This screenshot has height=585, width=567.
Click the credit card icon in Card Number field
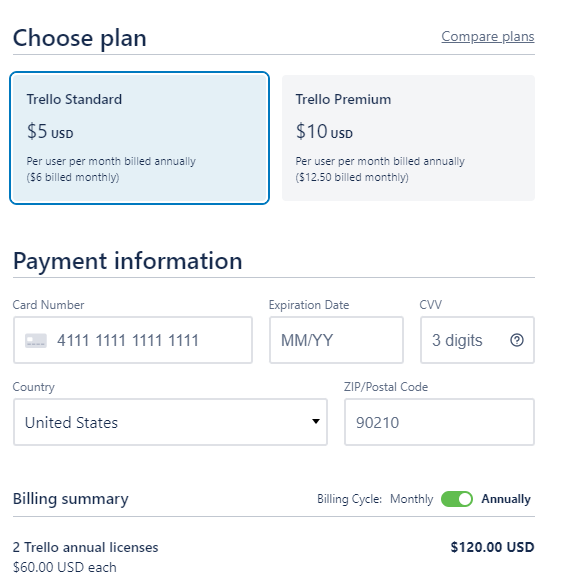coord(36,341)
